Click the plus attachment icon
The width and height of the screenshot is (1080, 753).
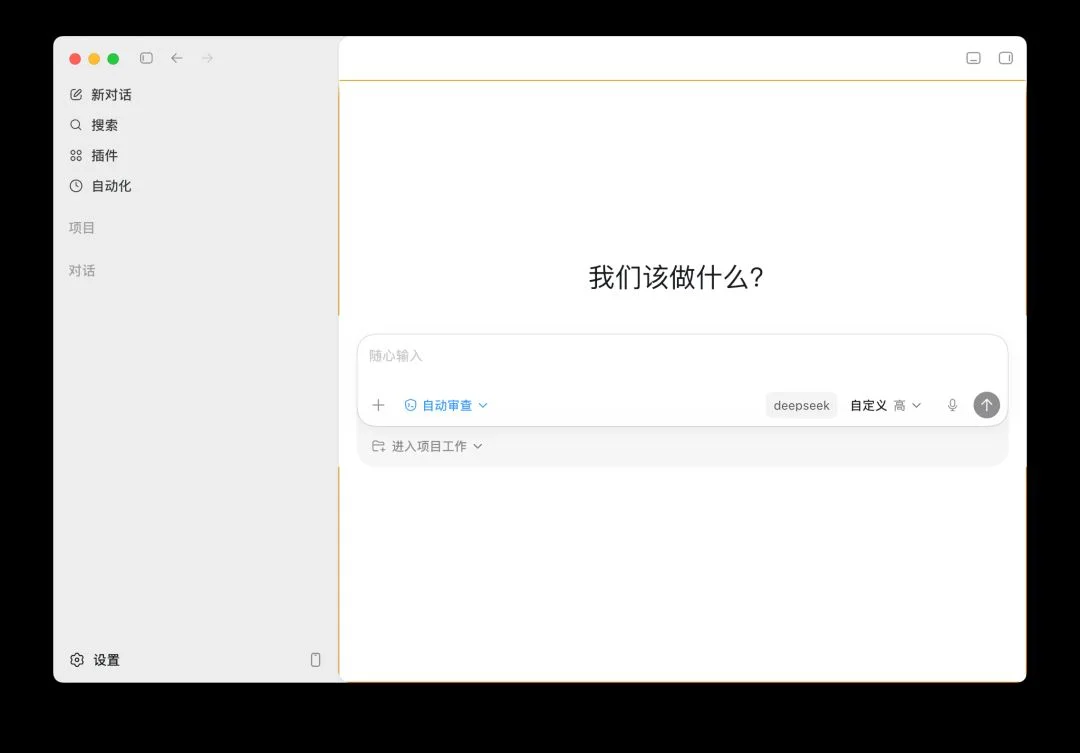point(378,405)
